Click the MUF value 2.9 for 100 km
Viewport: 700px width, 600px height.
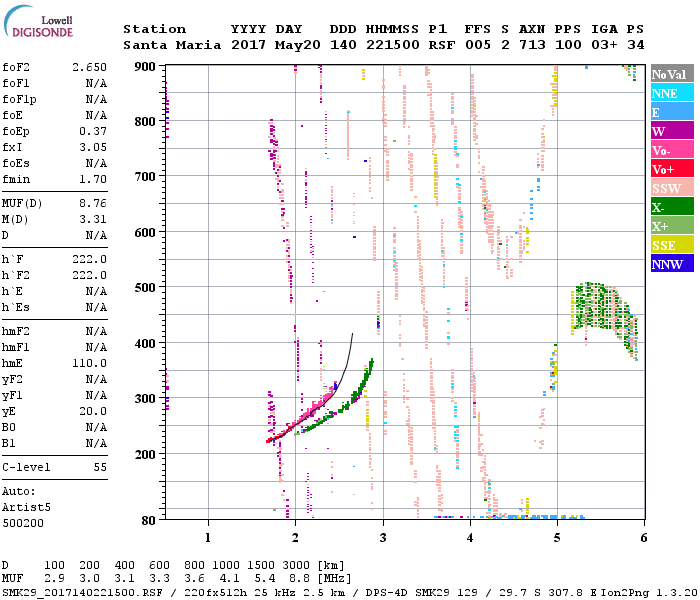coord(54,578)
